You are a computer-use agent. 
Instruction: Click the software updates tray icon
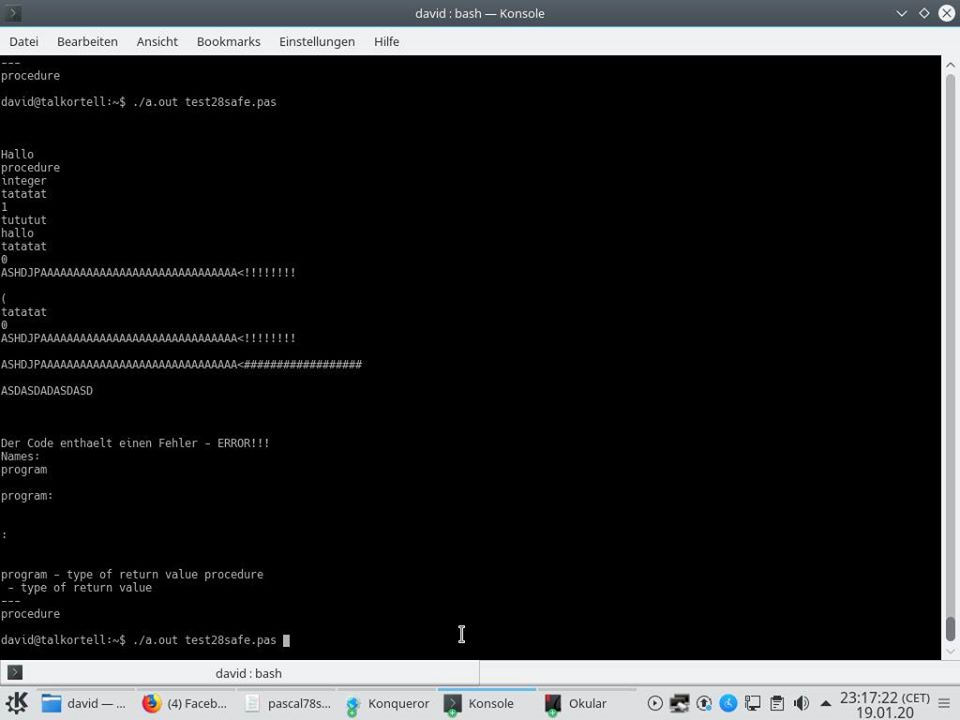click(704, 703)
